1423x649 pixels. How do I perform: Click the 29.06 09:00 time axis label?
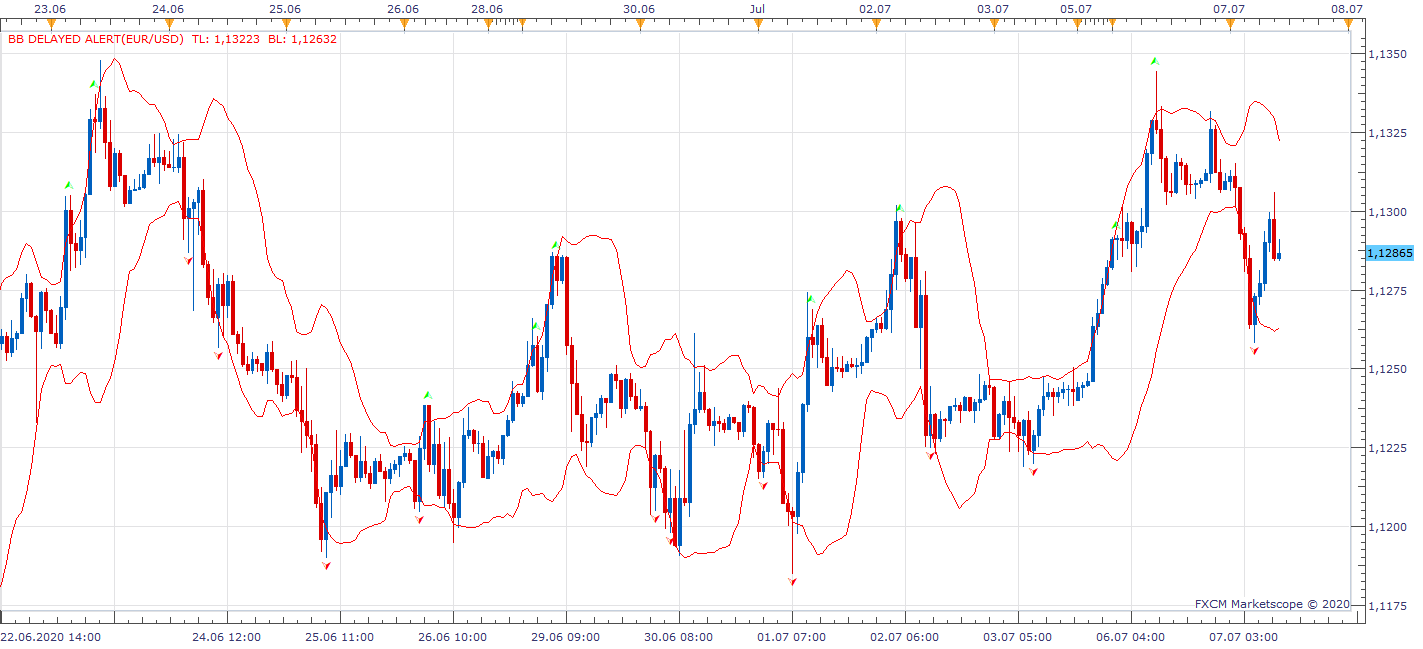[x=566, y=637]
